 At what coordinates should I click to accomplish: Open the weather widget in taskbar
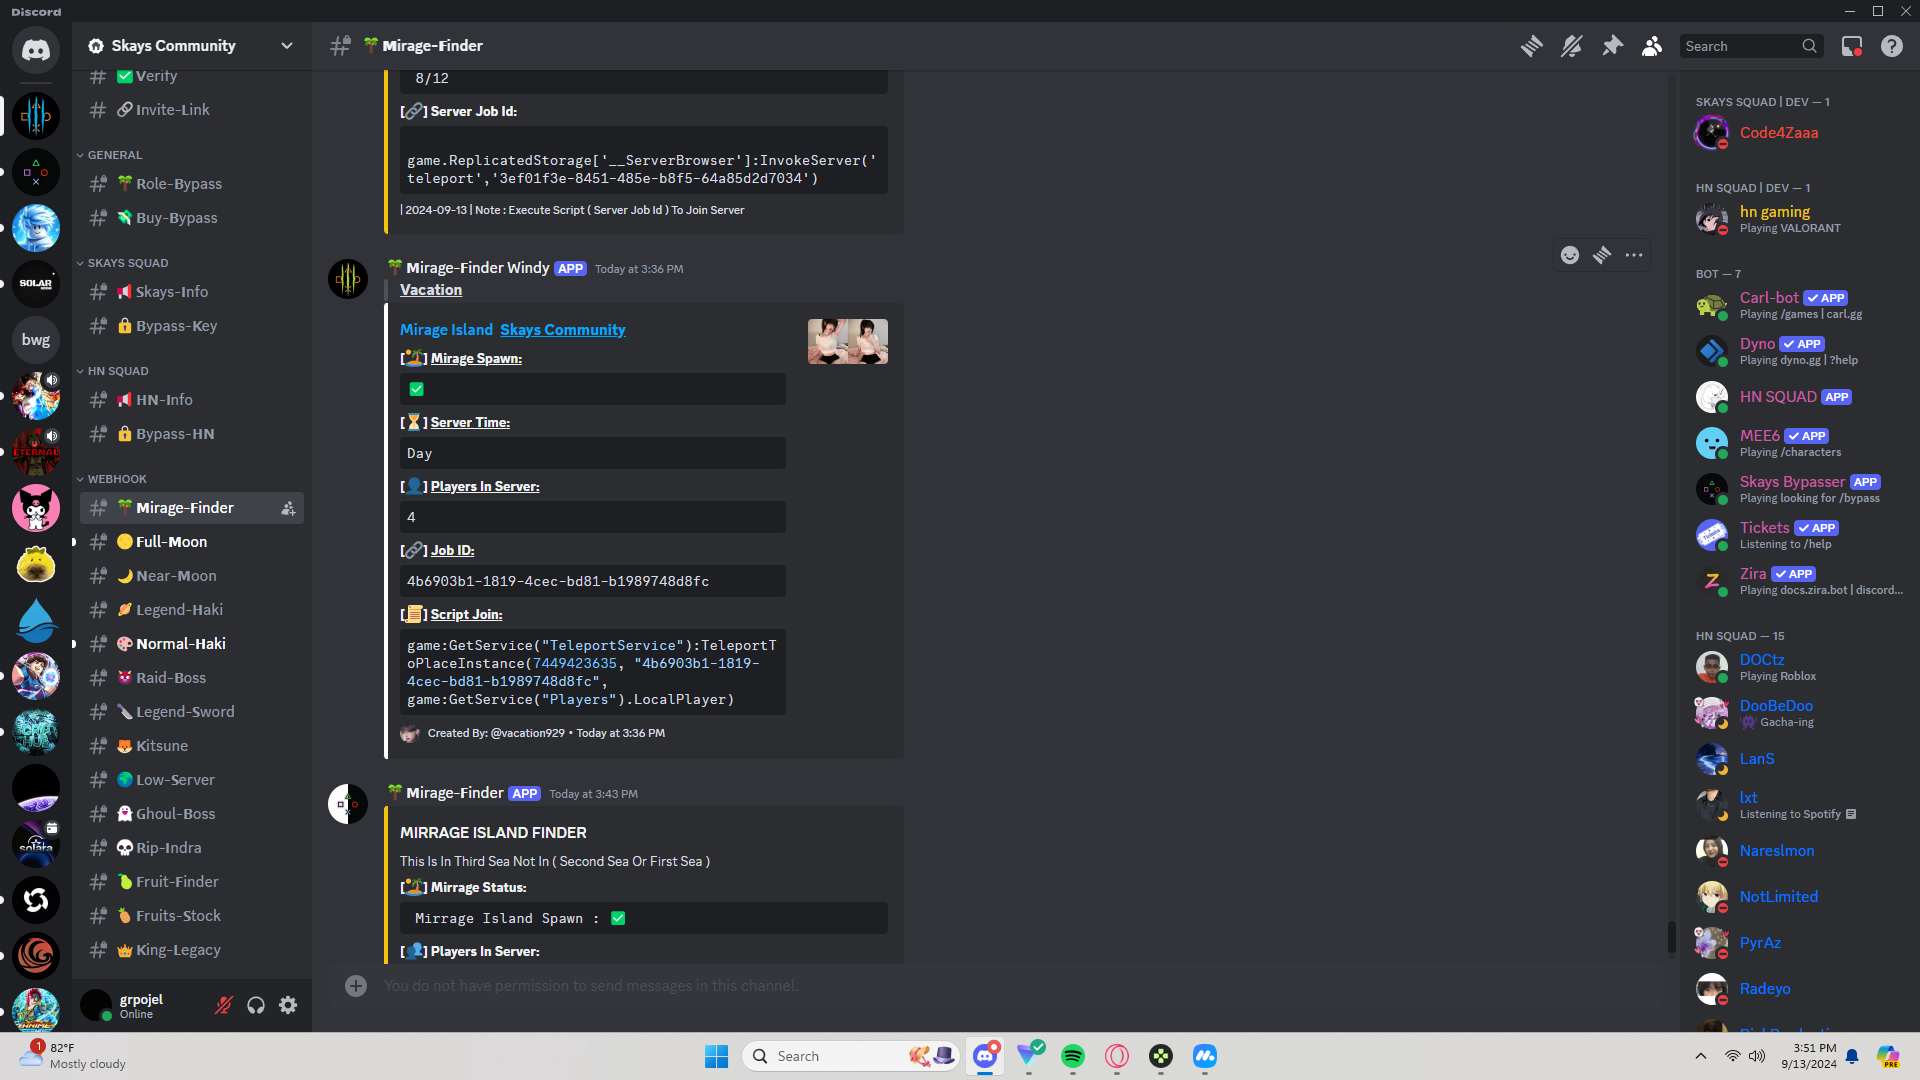coord(75,1056)
